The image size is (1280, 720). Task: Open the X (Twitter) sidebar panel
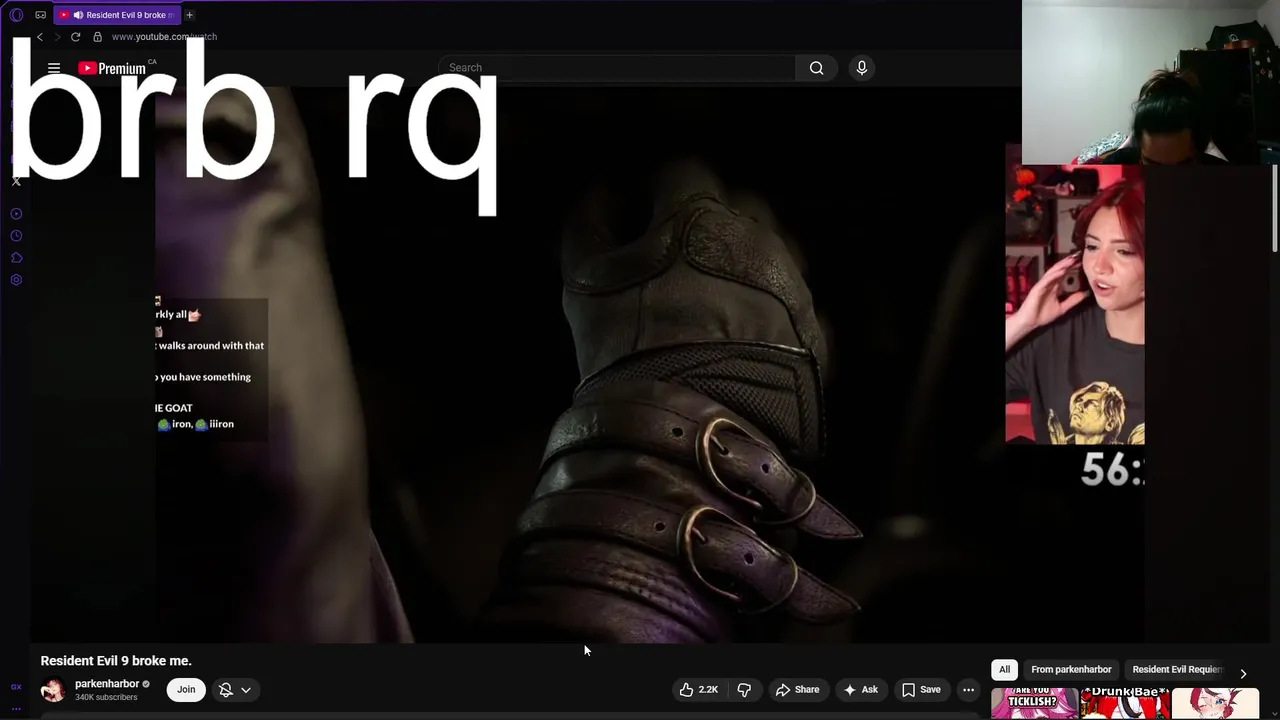point(16,181)
